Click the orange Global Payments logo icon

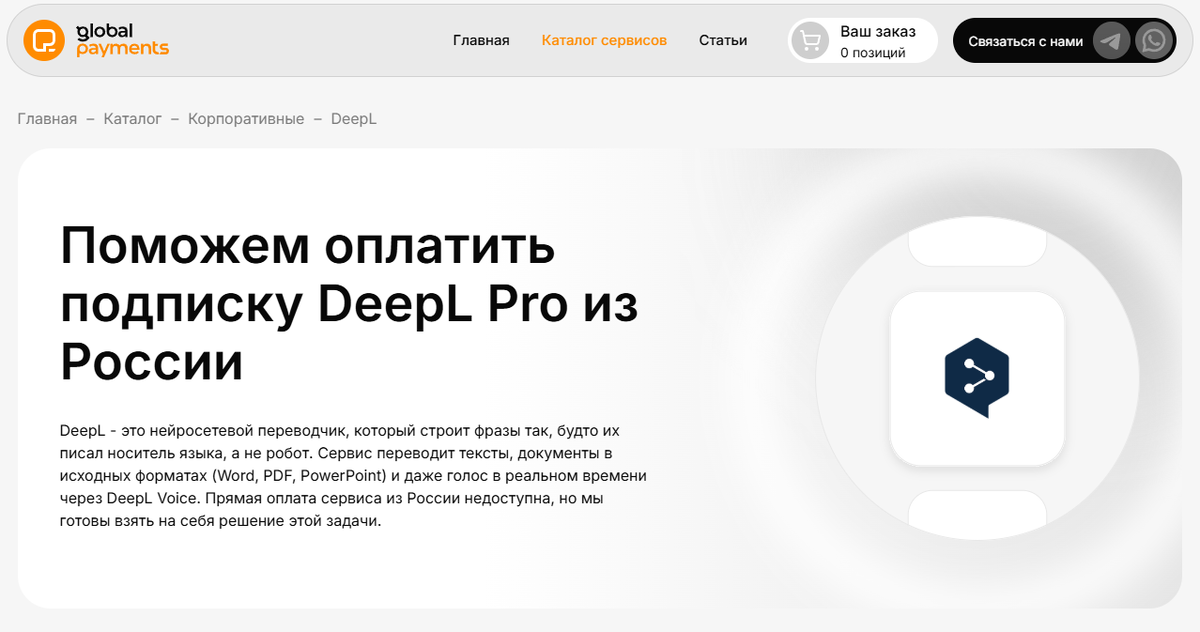pyautogui.click(x=44, y=40)
